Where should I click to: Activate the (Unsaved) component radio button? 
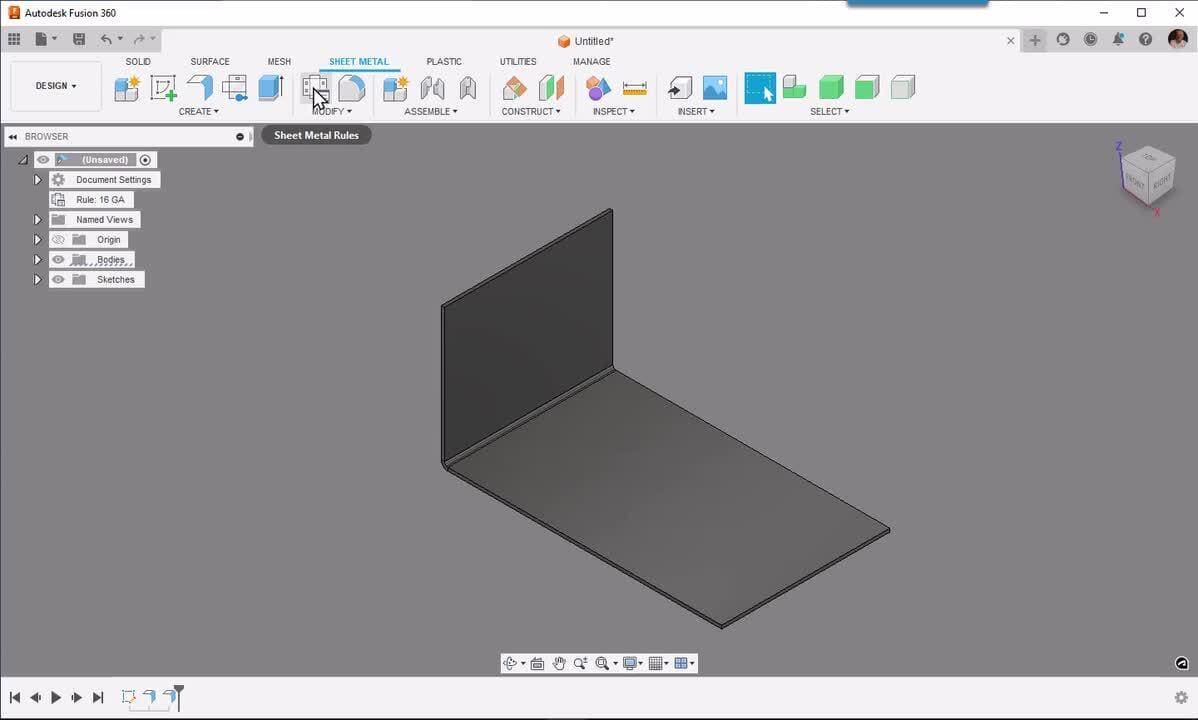(145, 160)
